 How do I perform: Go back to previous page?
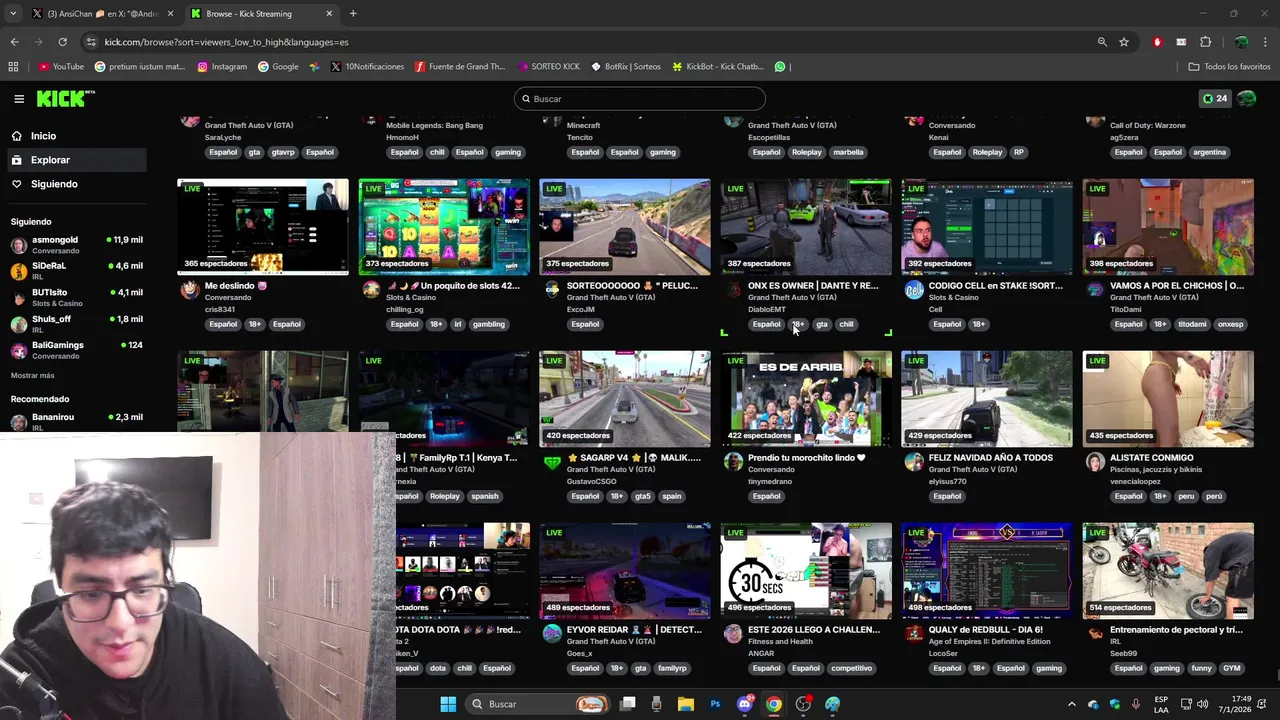[14, 42]
